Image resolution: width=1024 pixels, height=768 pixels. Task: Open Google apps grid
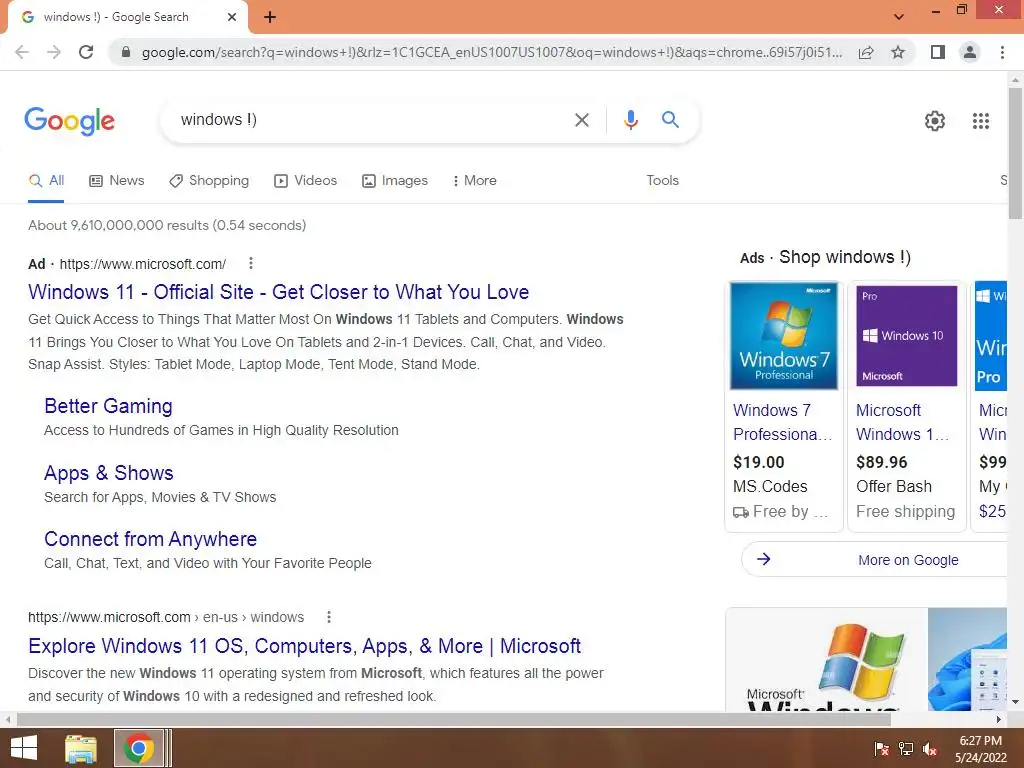pyautogui.click(x=981, y=121)
